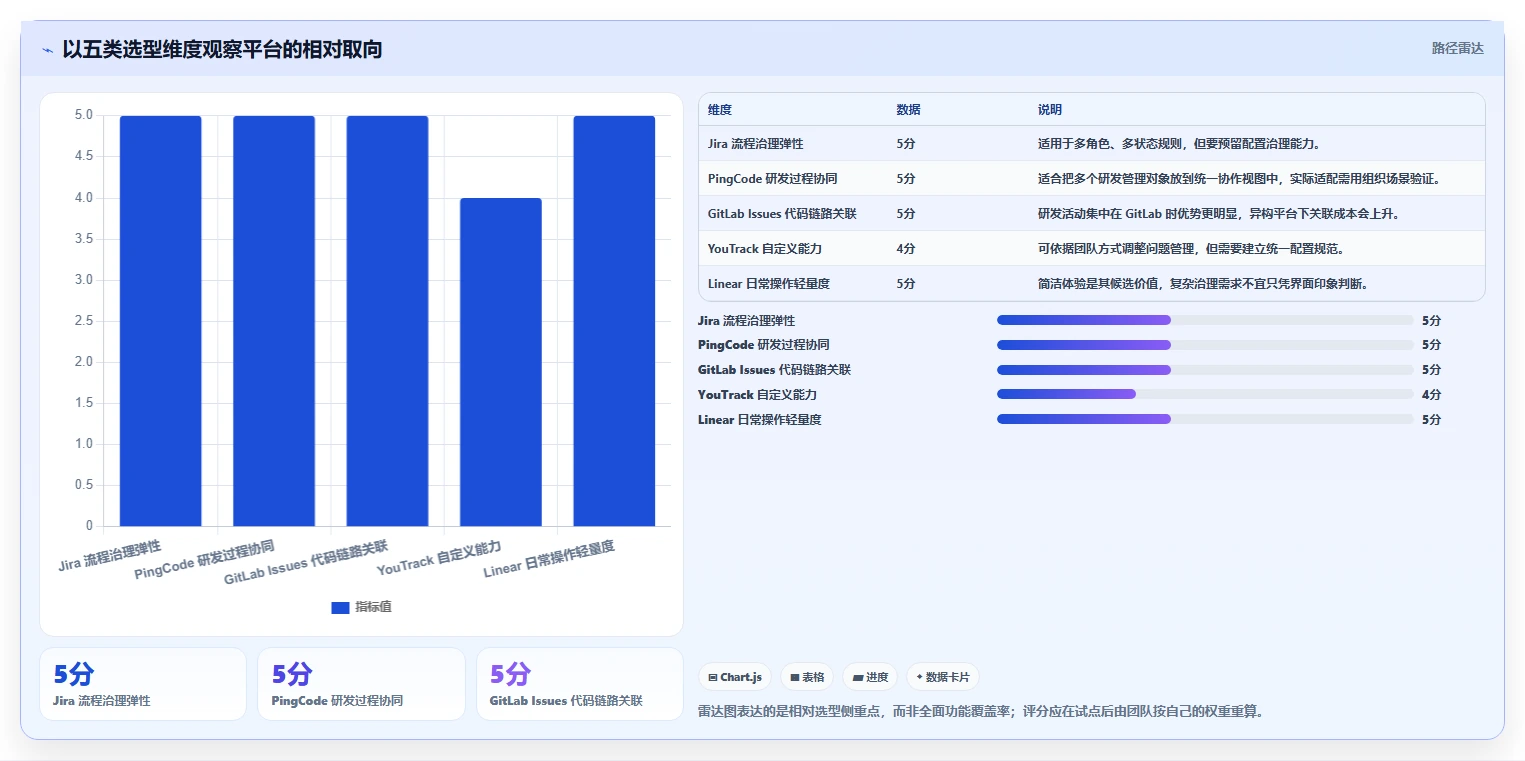
Task: Click the "进度" chip
Action: (x=870, y=677)
